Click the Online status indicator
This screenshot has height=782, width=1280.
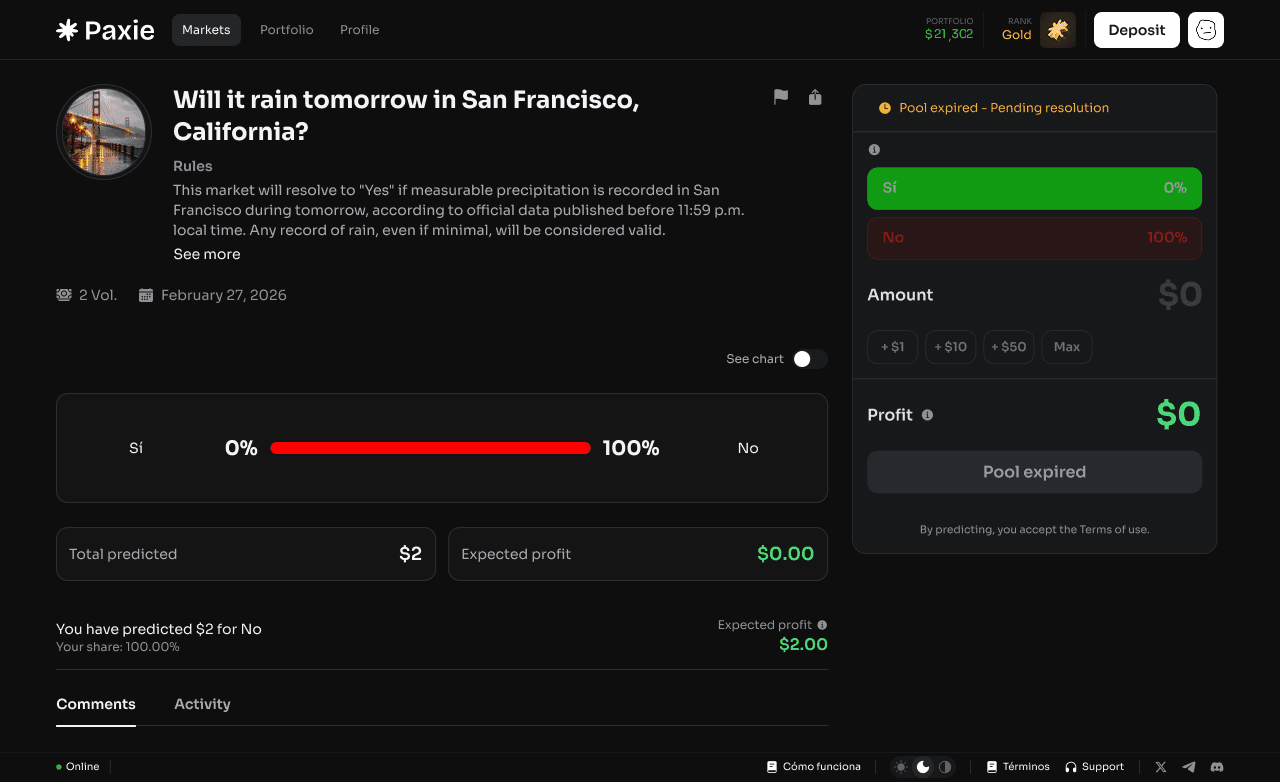coord(78,767)
